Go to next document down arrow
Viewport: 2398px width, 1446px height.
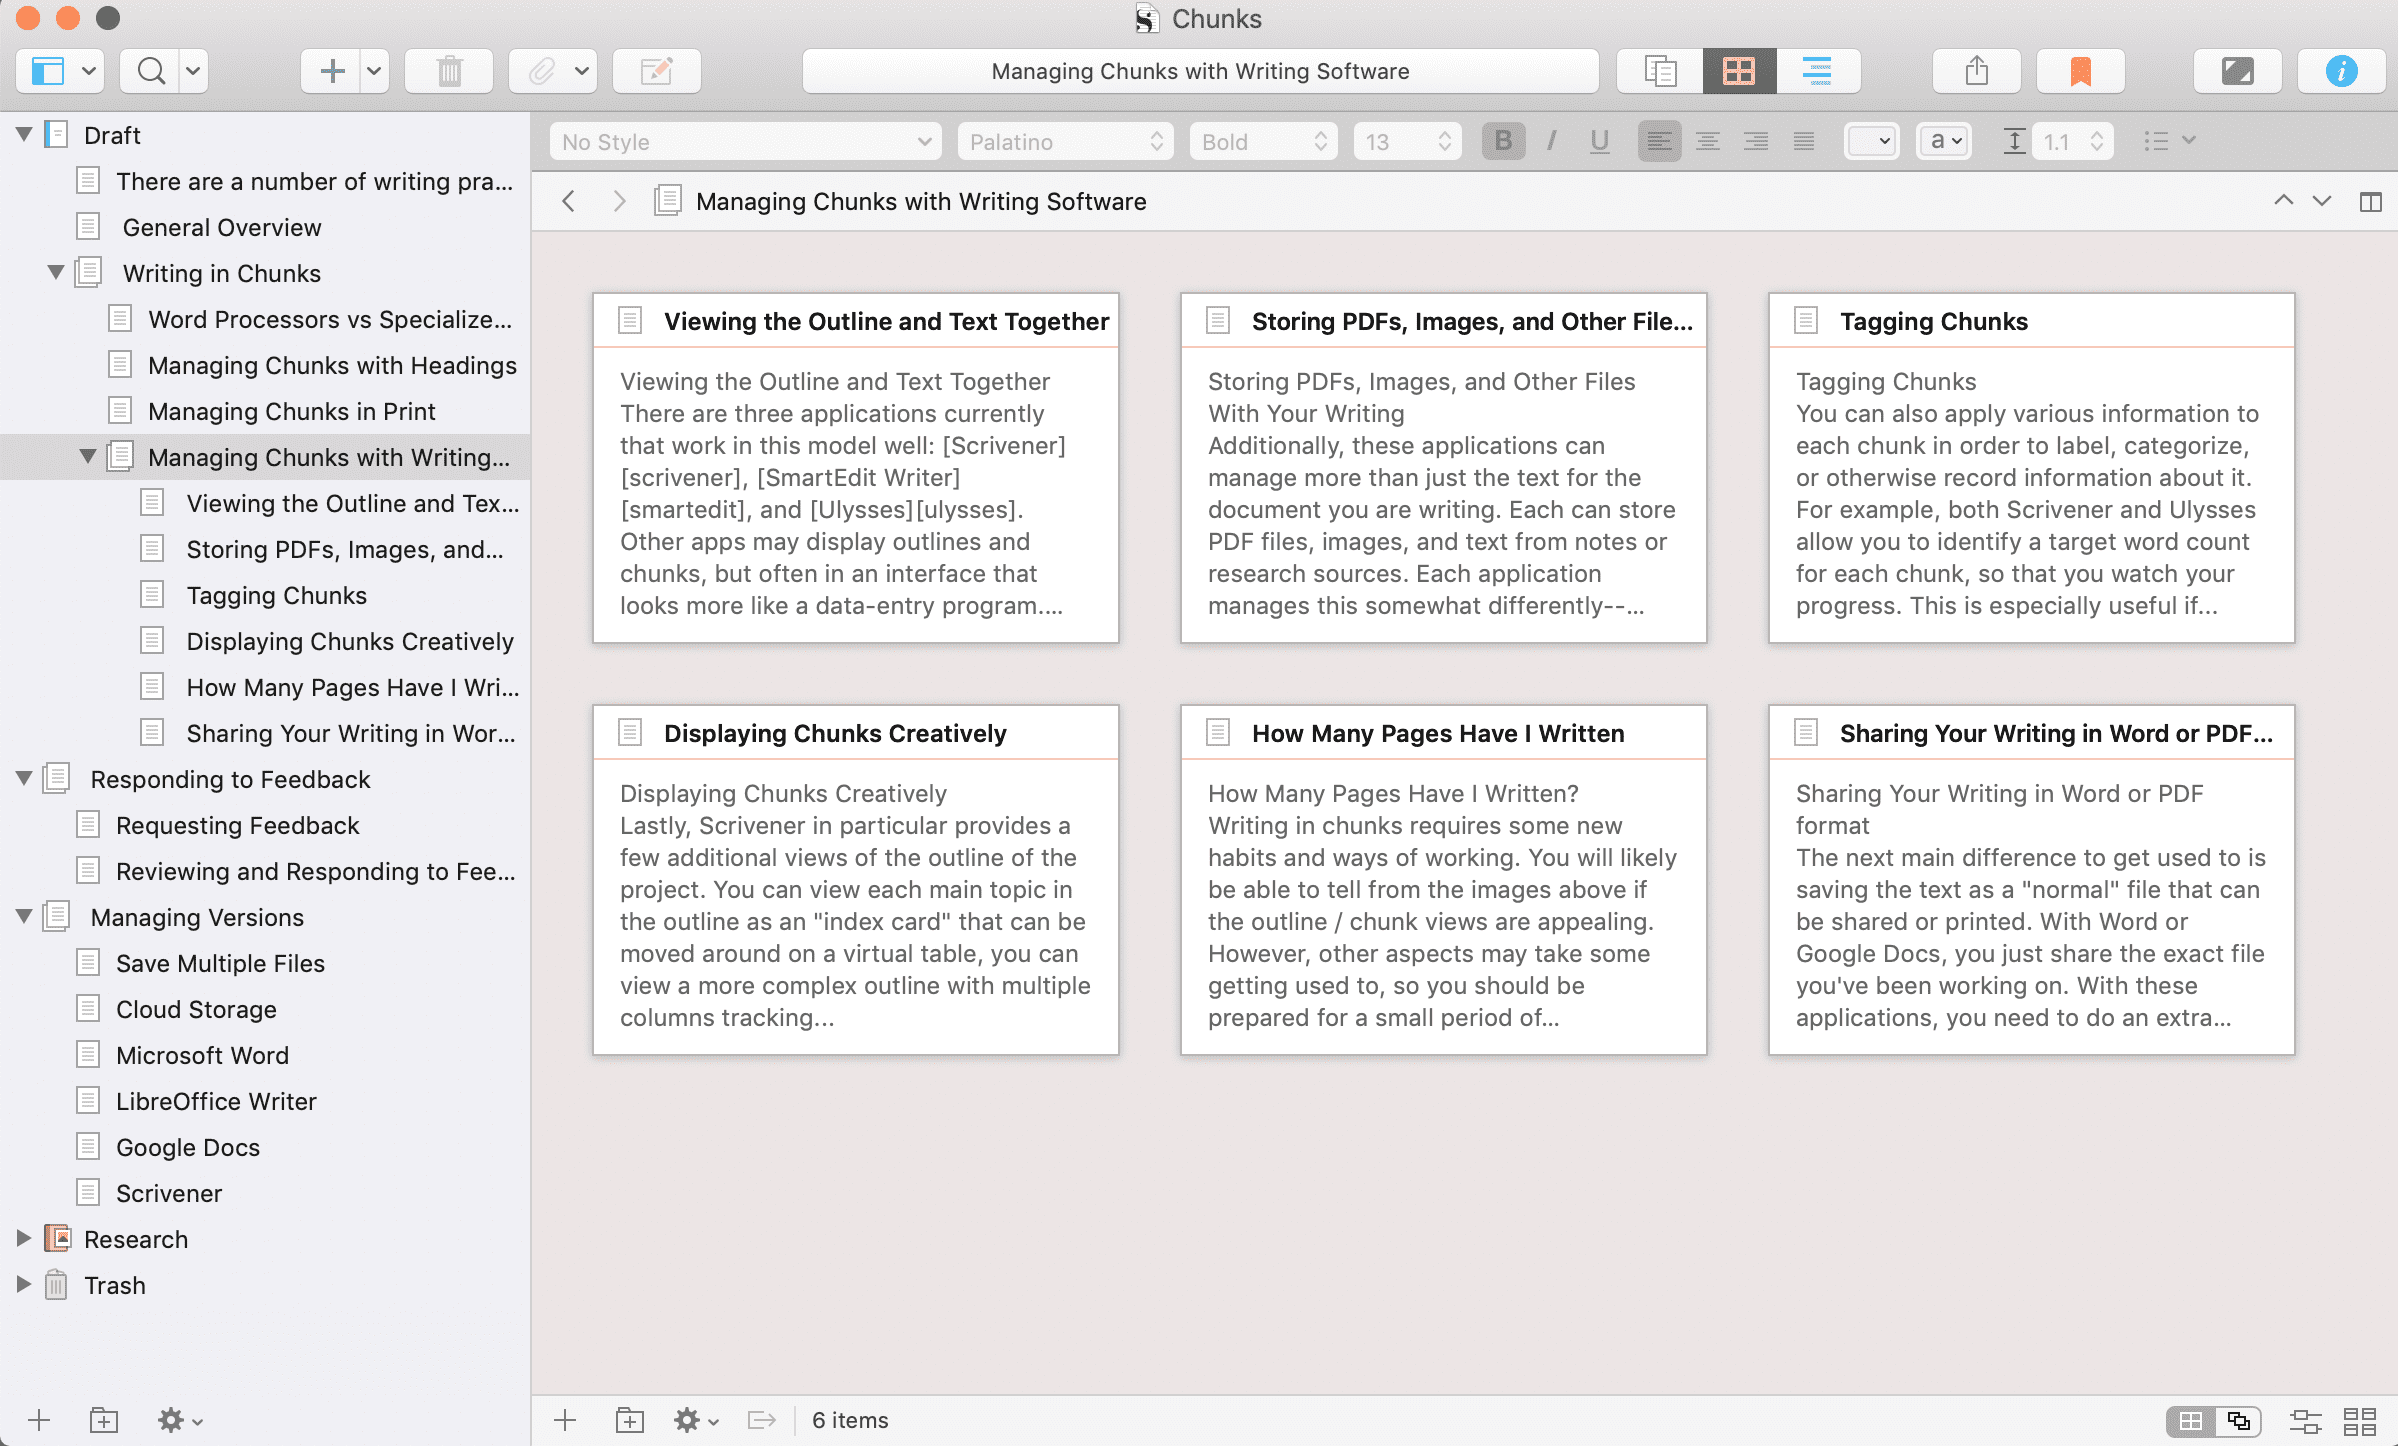tap(2322, 201)
